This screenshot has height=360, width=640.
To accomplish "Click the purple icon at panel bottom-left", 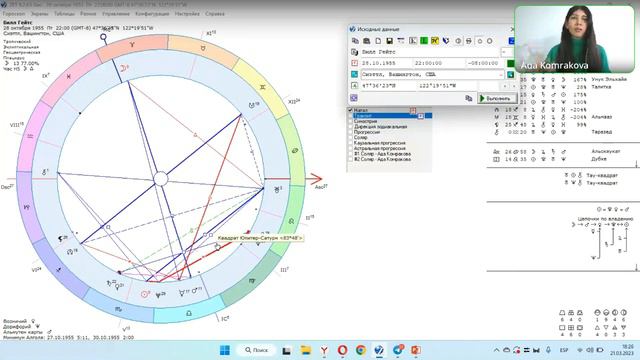I will 354,98.
